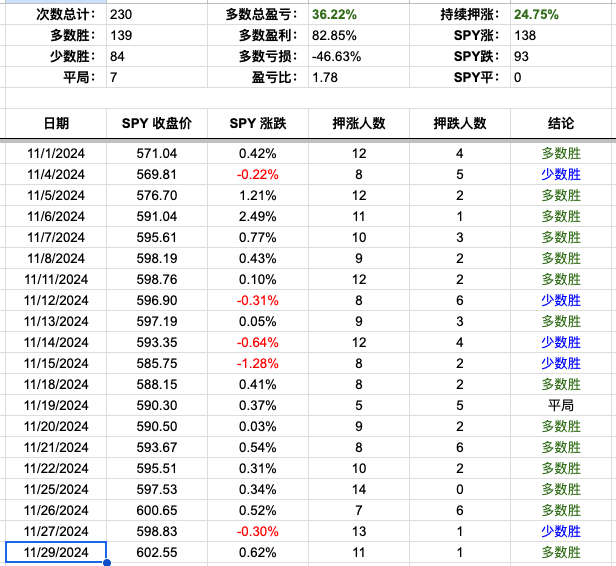Click the SPY 收盘价 column header
Screen dimensions: 616x566
pyautogui.click(x=157, y=123)
